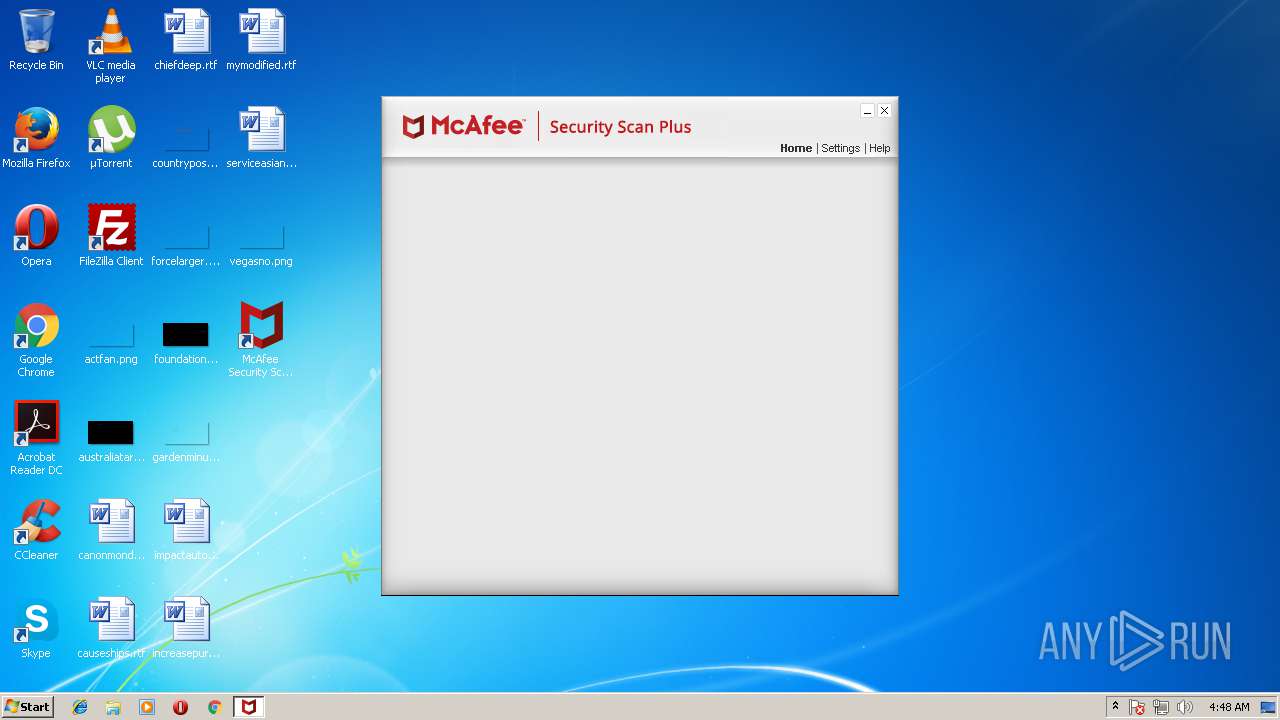
Task: Open McAfee Help link
Action: [879, 148]
